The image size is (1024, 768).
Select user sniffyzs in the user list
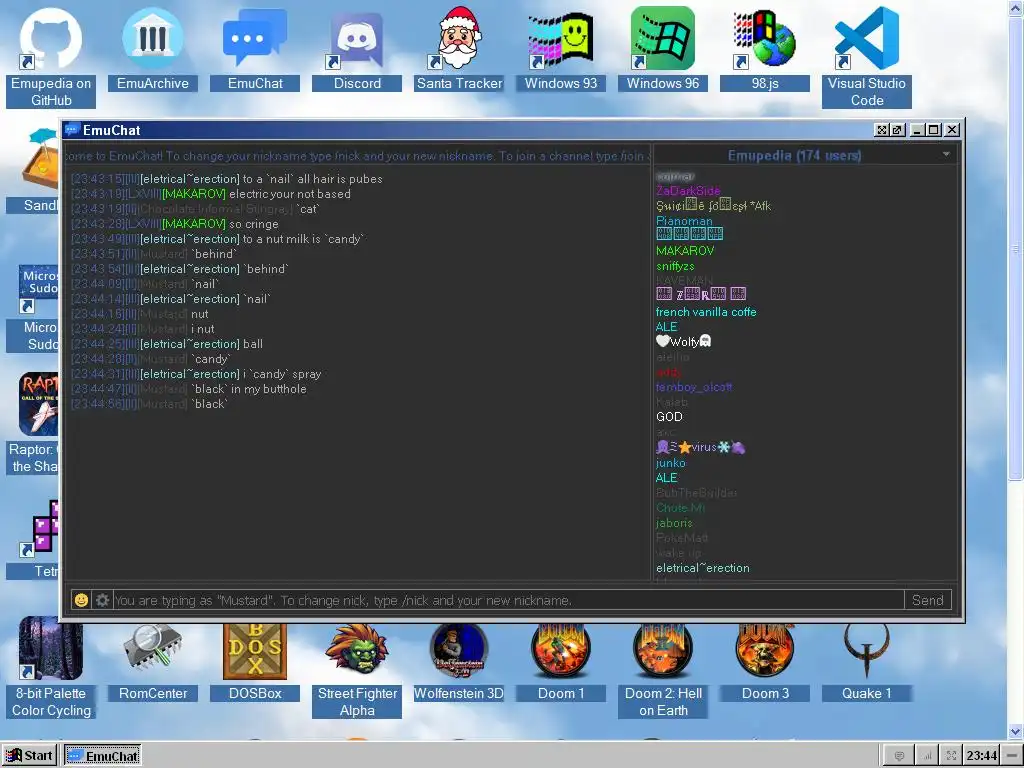click(x=675, y=266)
